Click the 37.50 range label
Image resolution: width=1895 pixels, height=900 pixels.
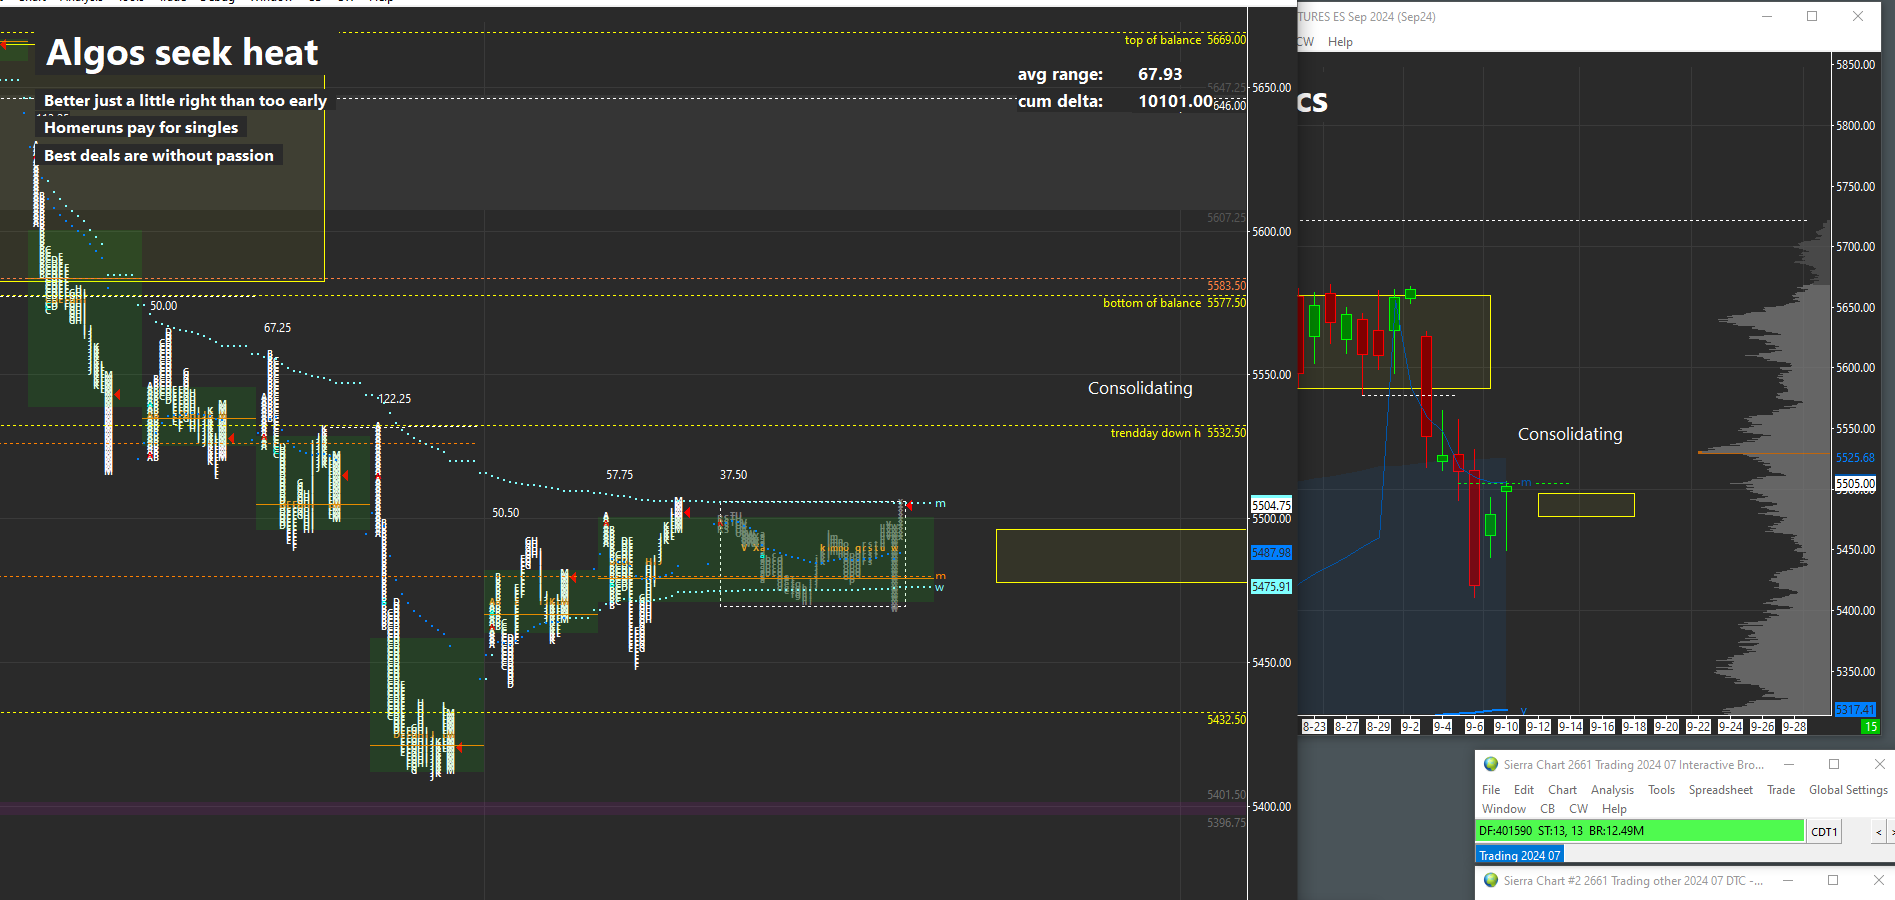pos(733,475)
